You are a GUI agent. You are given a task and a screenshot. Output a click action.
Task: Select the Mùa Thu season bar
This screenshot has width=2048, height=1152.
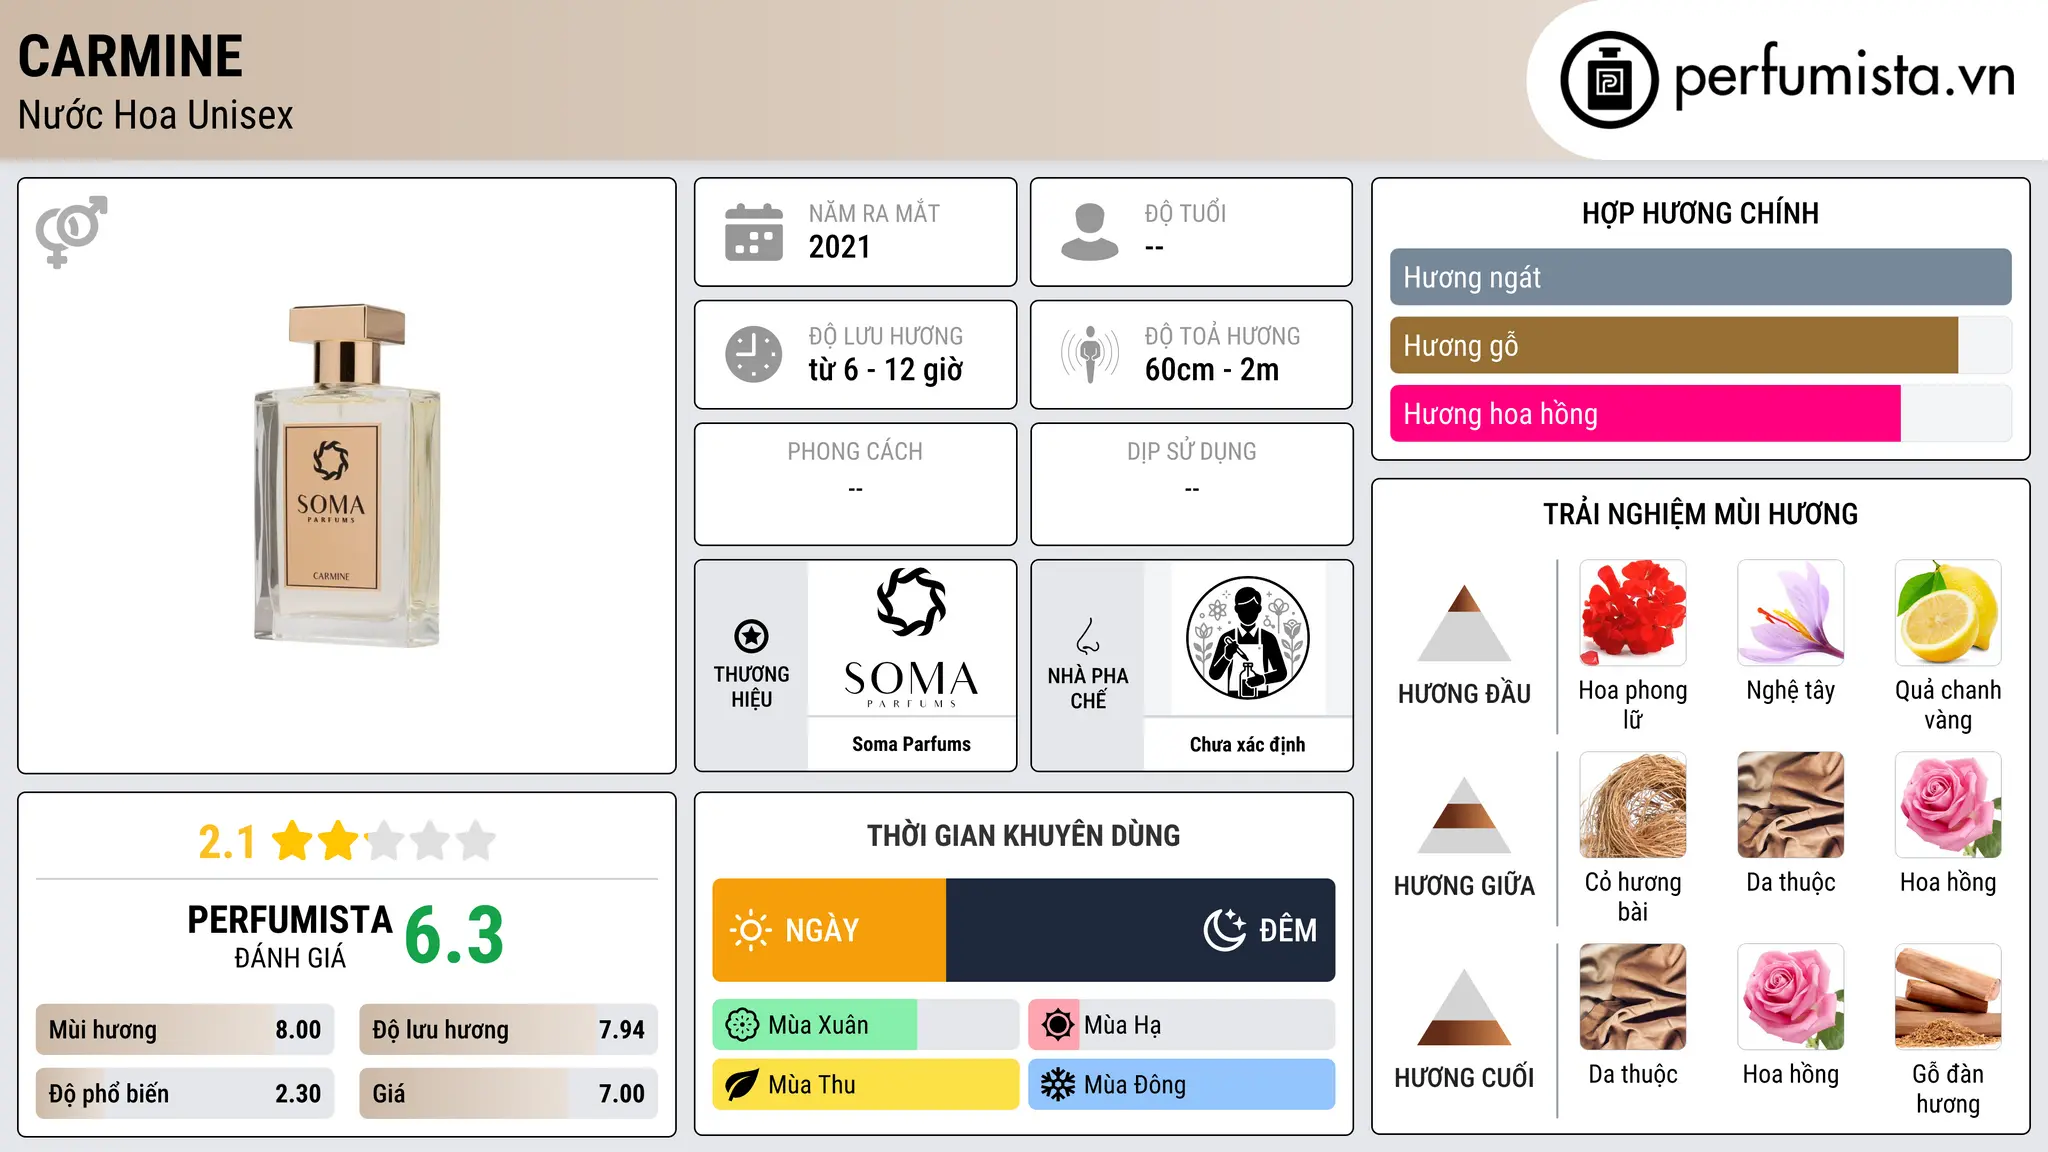[x=866, y=1085]
